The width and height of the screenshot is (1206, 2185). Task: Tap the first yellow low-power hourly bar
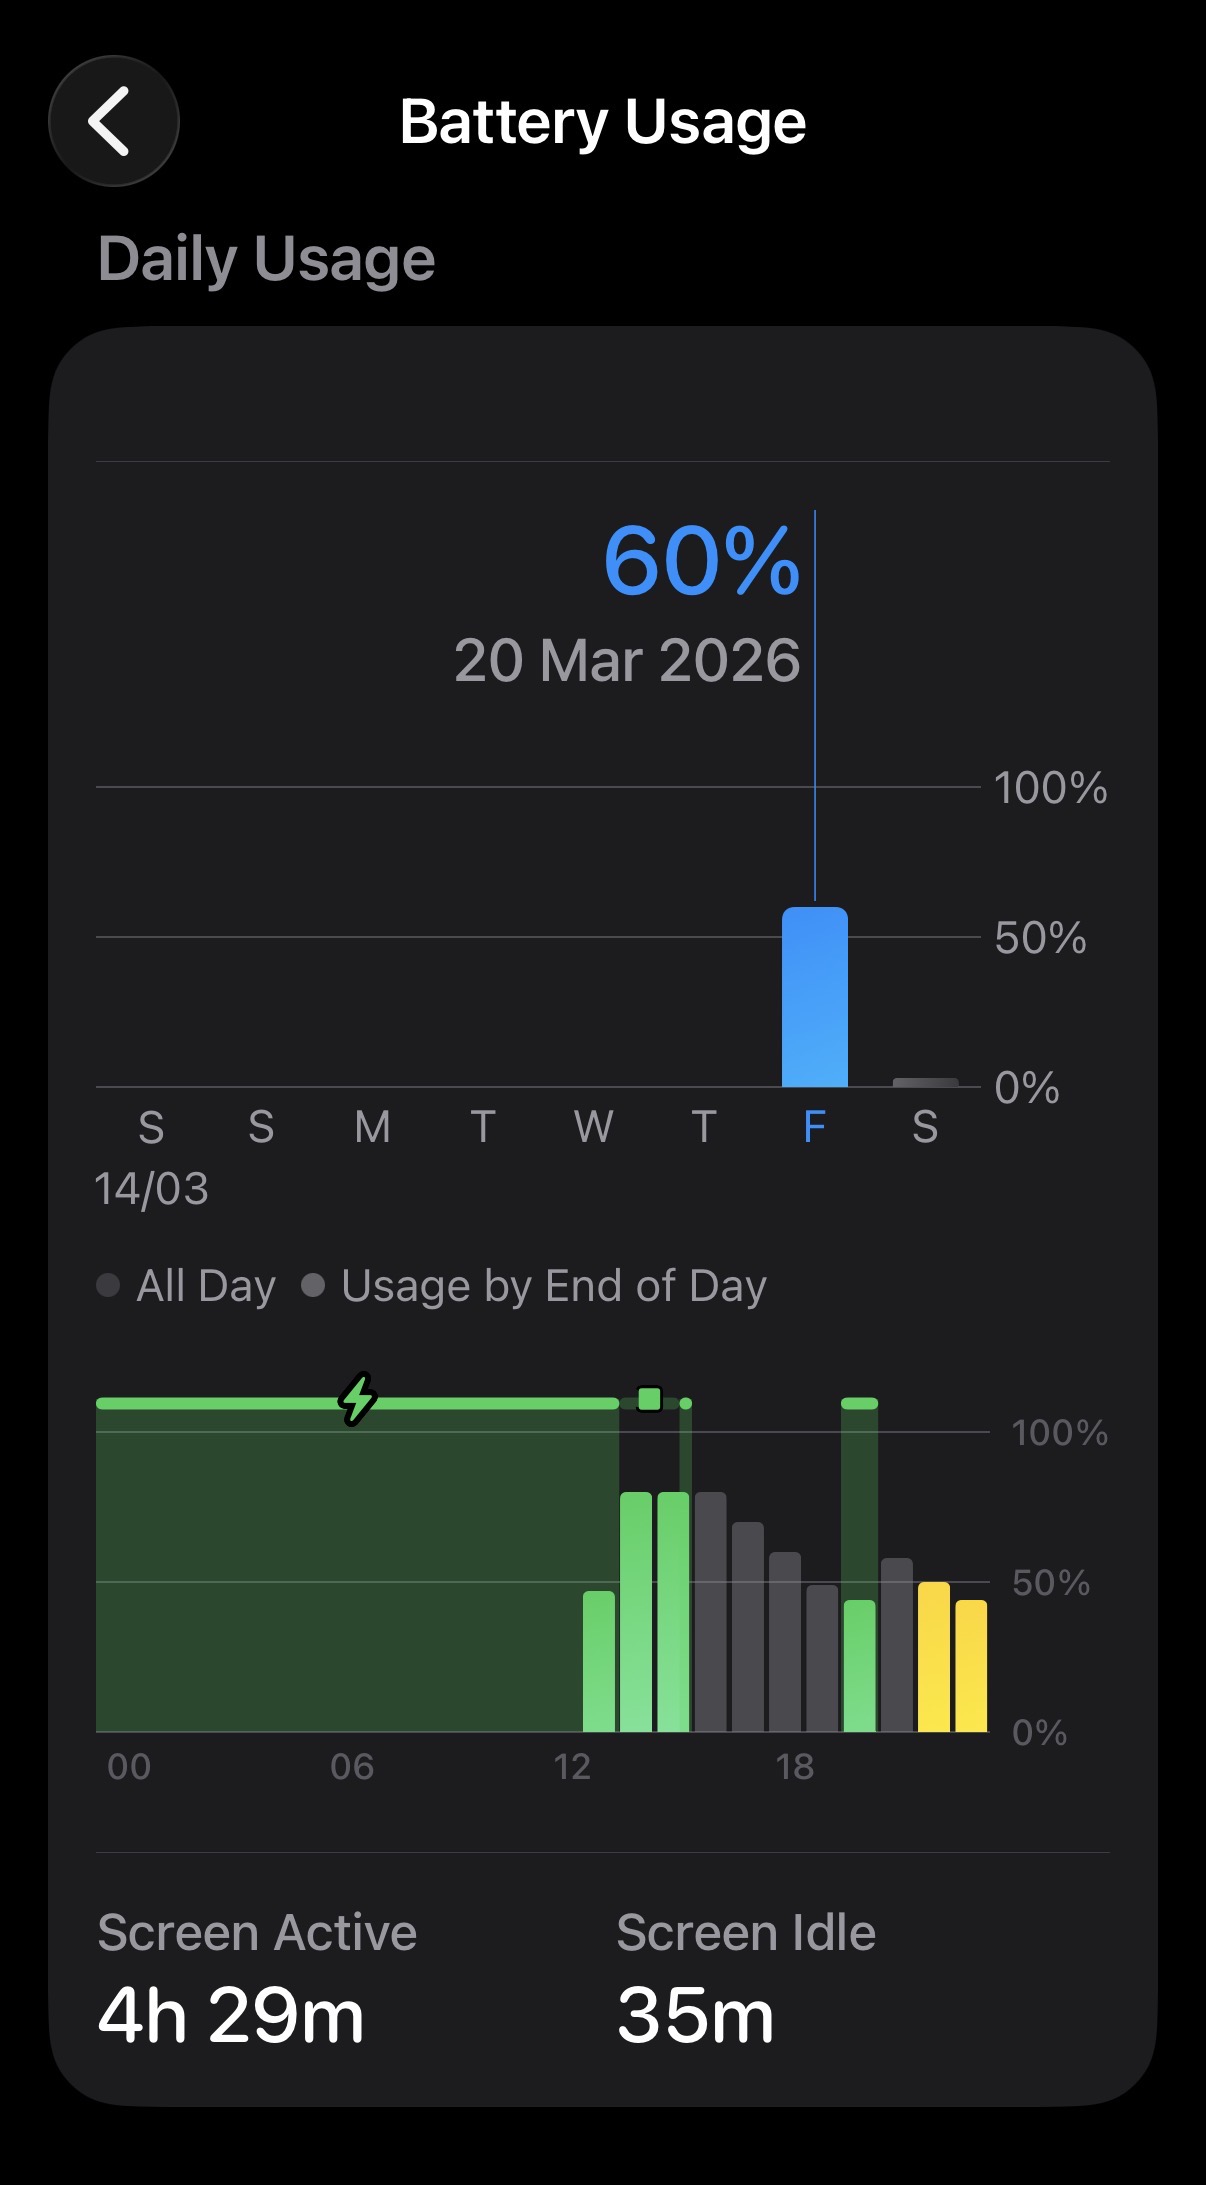(934, 1657)
